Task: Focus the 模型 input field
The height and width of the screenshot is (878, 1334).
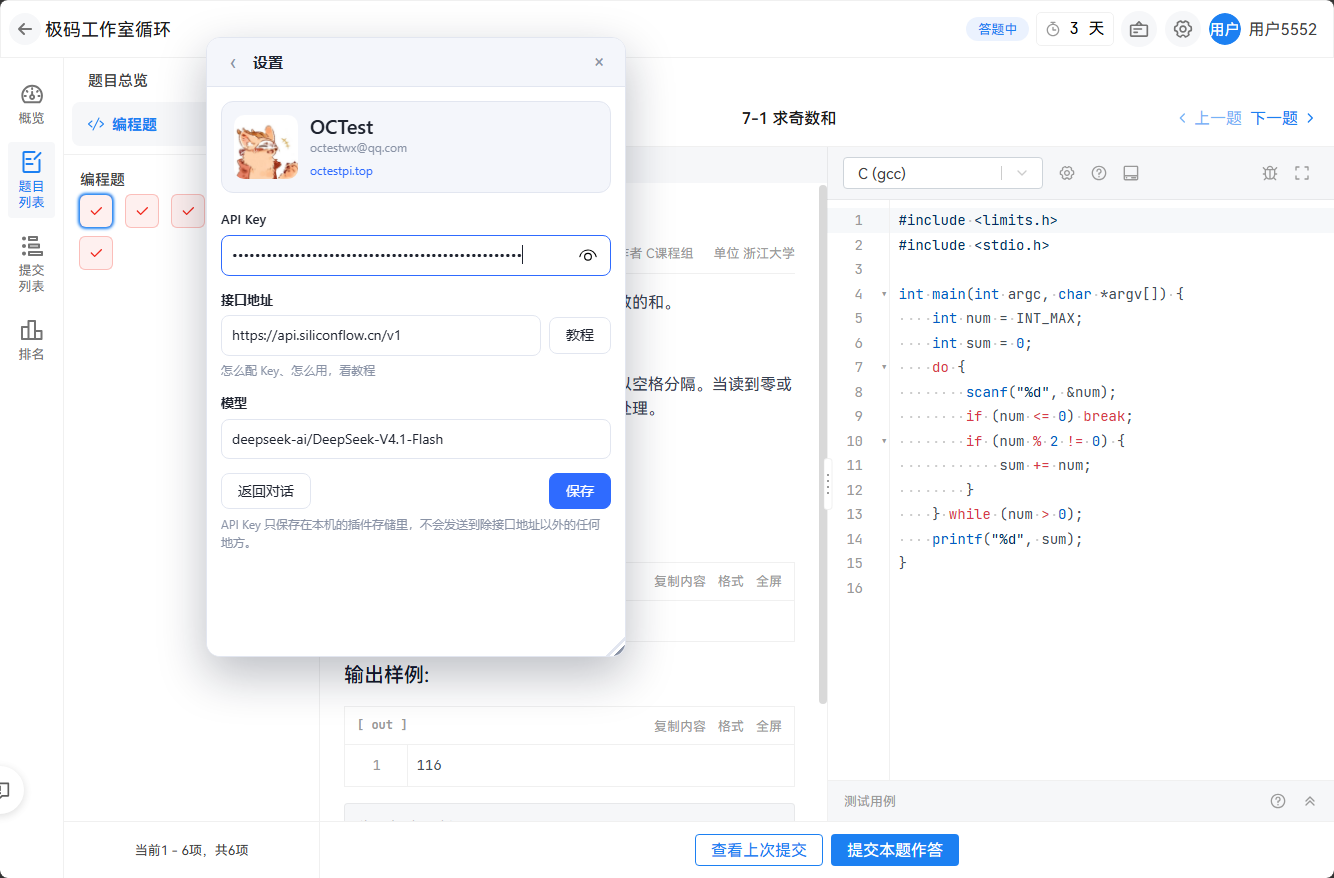Action: (416, 439)
